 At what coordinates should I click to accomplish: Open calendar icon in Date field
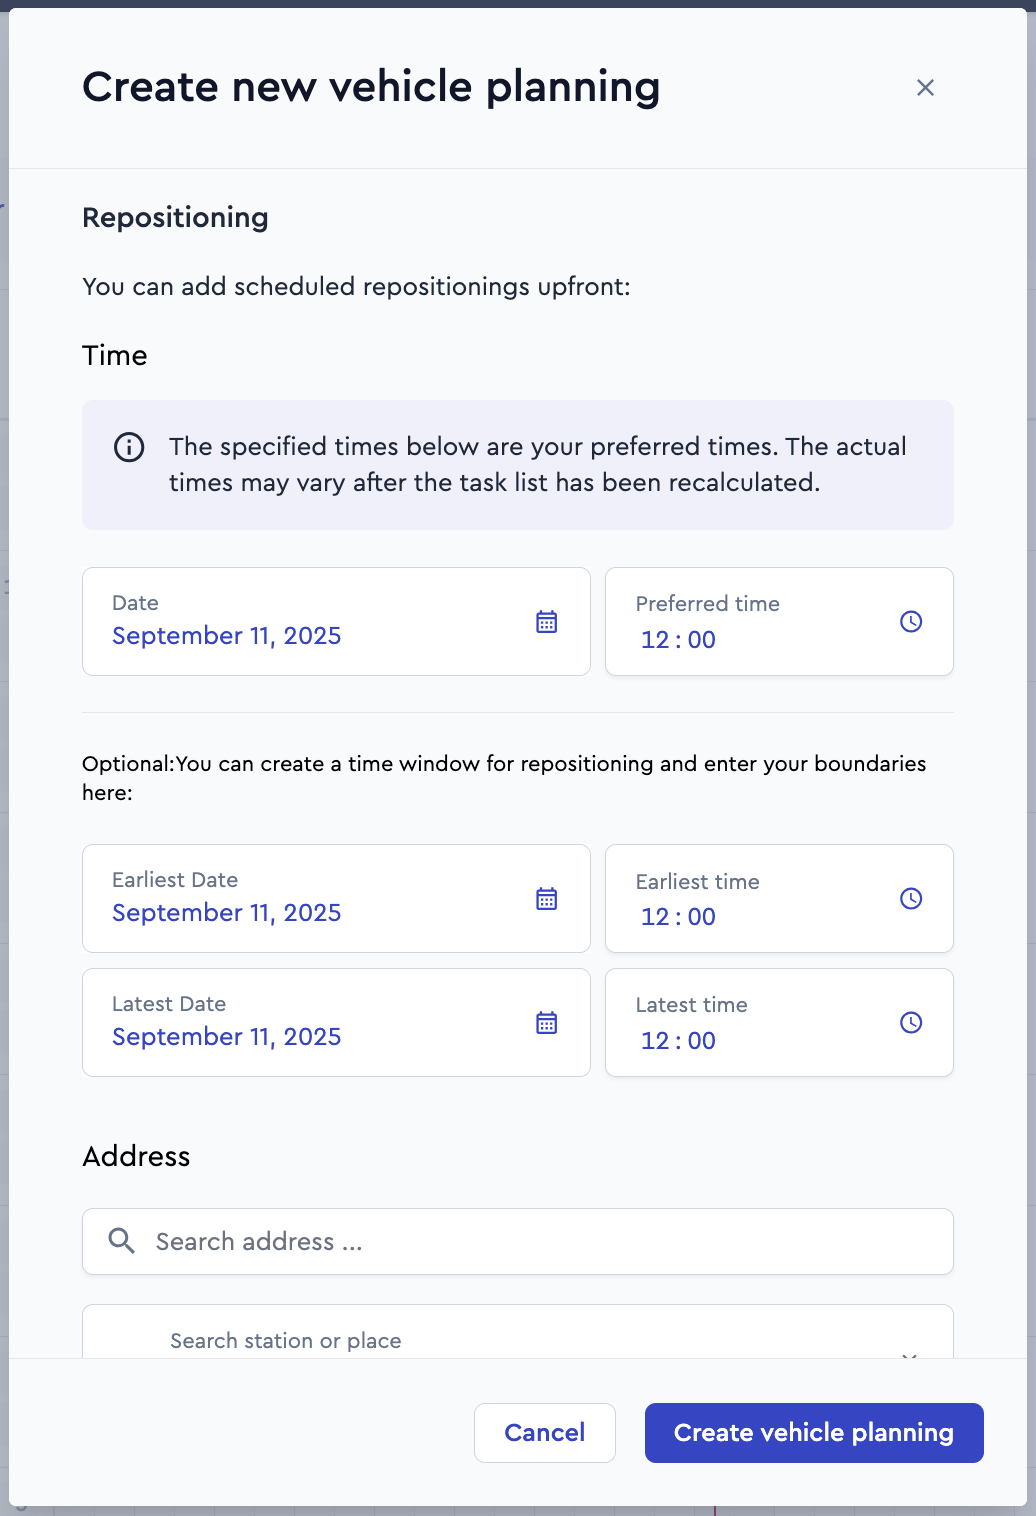tap(546, 622)
